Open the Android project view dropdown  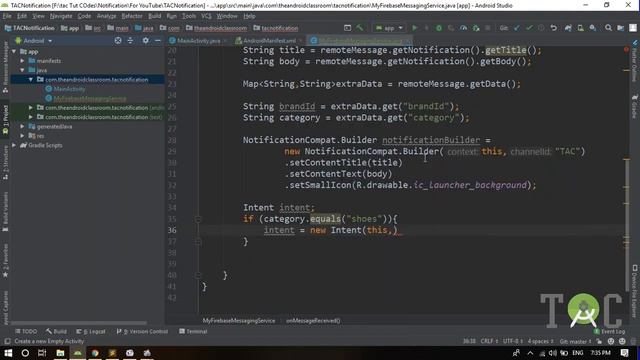(x=34, y=40)
